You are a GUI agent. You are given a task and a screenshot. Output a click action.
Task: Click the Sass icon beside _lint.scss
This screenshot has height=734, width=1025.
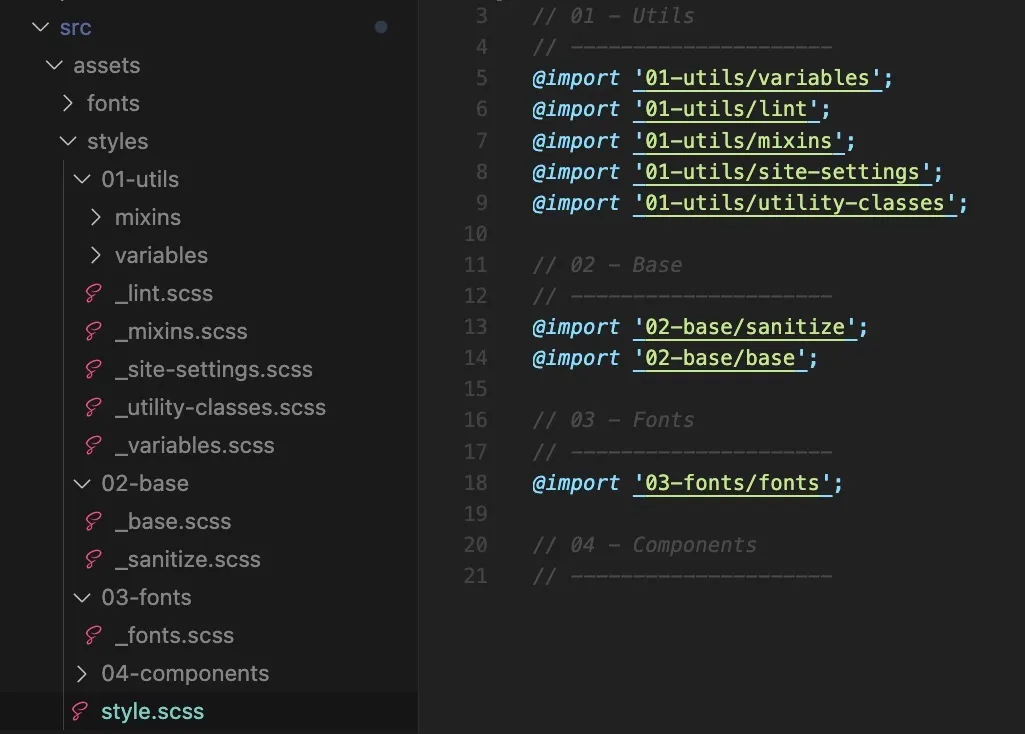pos(93,294)
